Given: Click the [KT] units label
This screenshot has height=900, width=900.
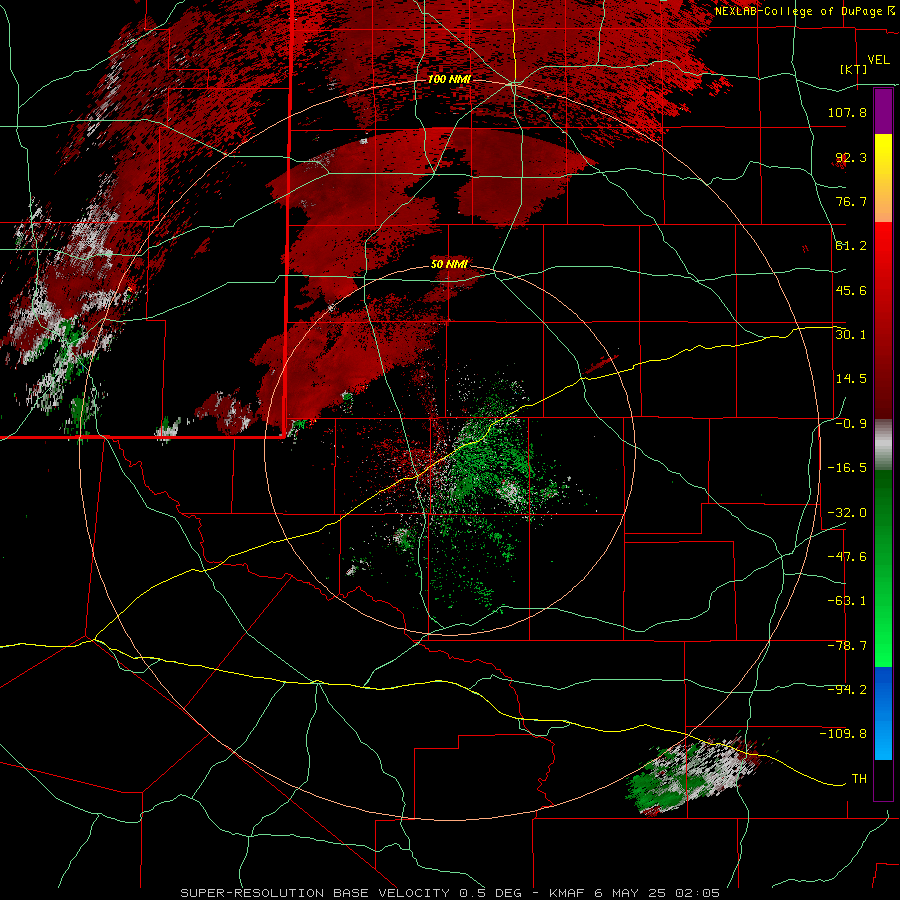Looking at the screenshot, I should (x=854, y=69).
